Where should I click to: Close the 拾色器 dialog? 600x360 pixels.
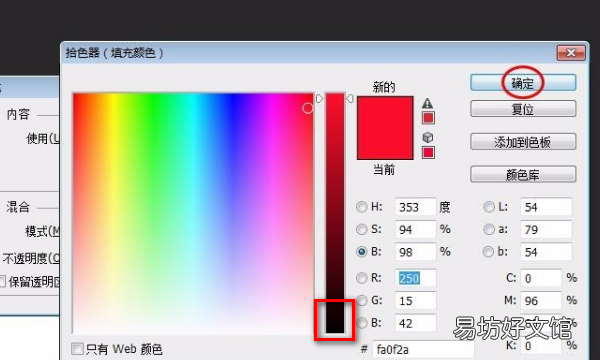click(x=571, y=52)
